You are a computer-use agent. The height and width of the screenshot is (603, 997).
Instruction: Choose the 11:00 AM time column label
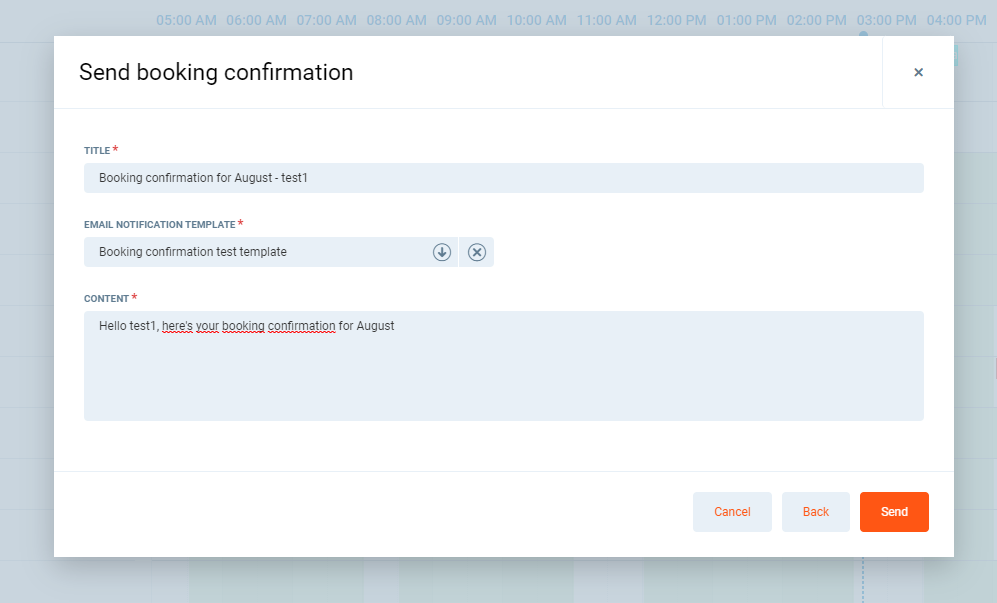[607, 20]
